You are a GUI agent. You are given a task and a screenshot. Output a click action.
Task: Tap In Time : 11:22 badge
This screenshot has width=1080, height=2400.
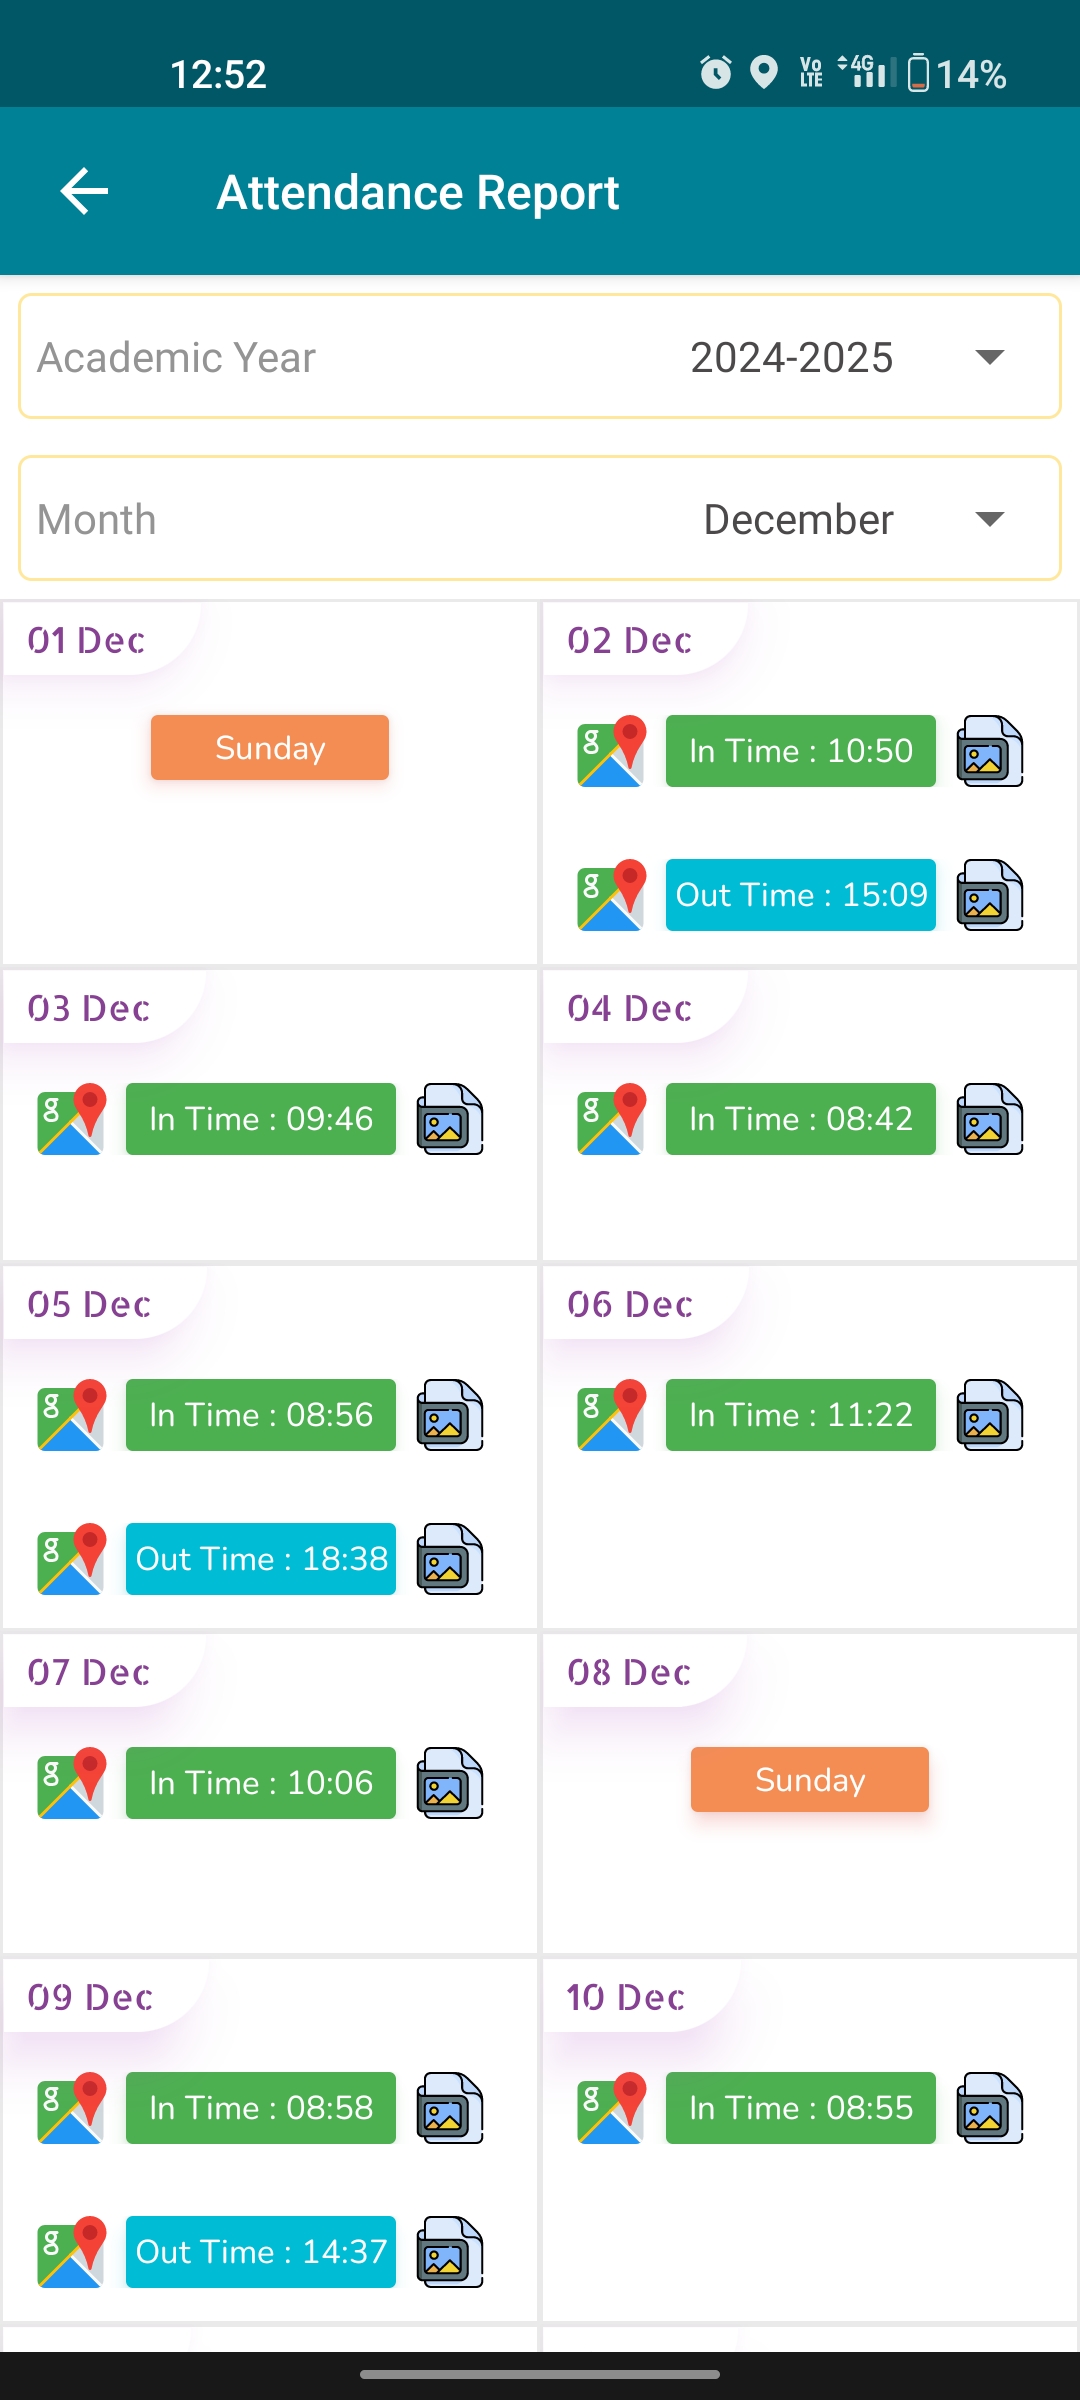pyautogui.click(x=801, y=1415)
